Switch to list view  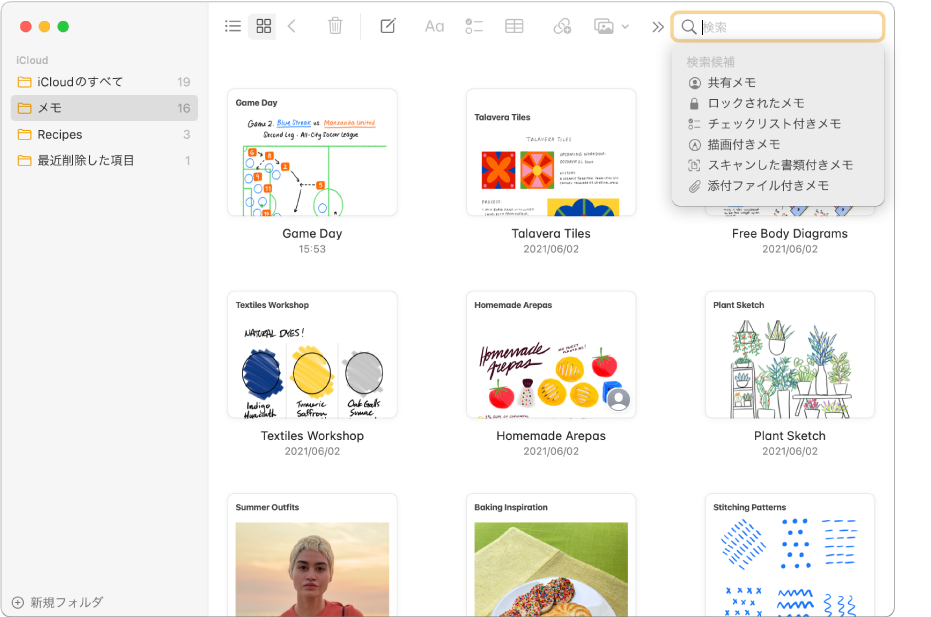pos(232,26)
